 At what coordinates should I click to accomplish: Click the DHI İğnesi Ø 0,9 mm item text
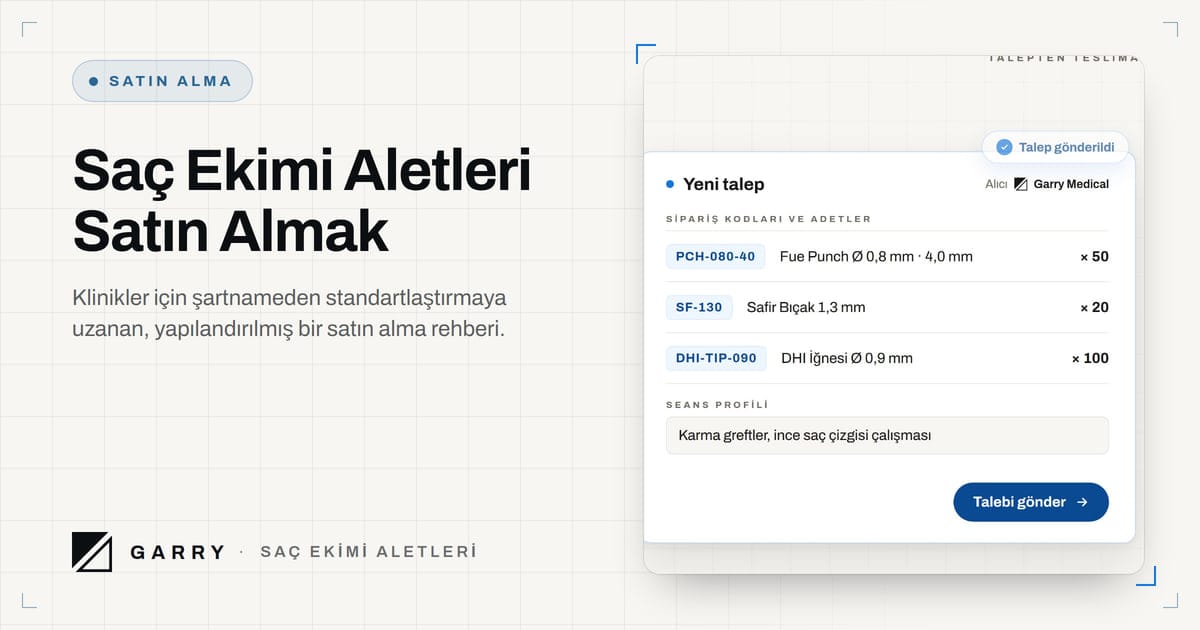coord(847,358)
